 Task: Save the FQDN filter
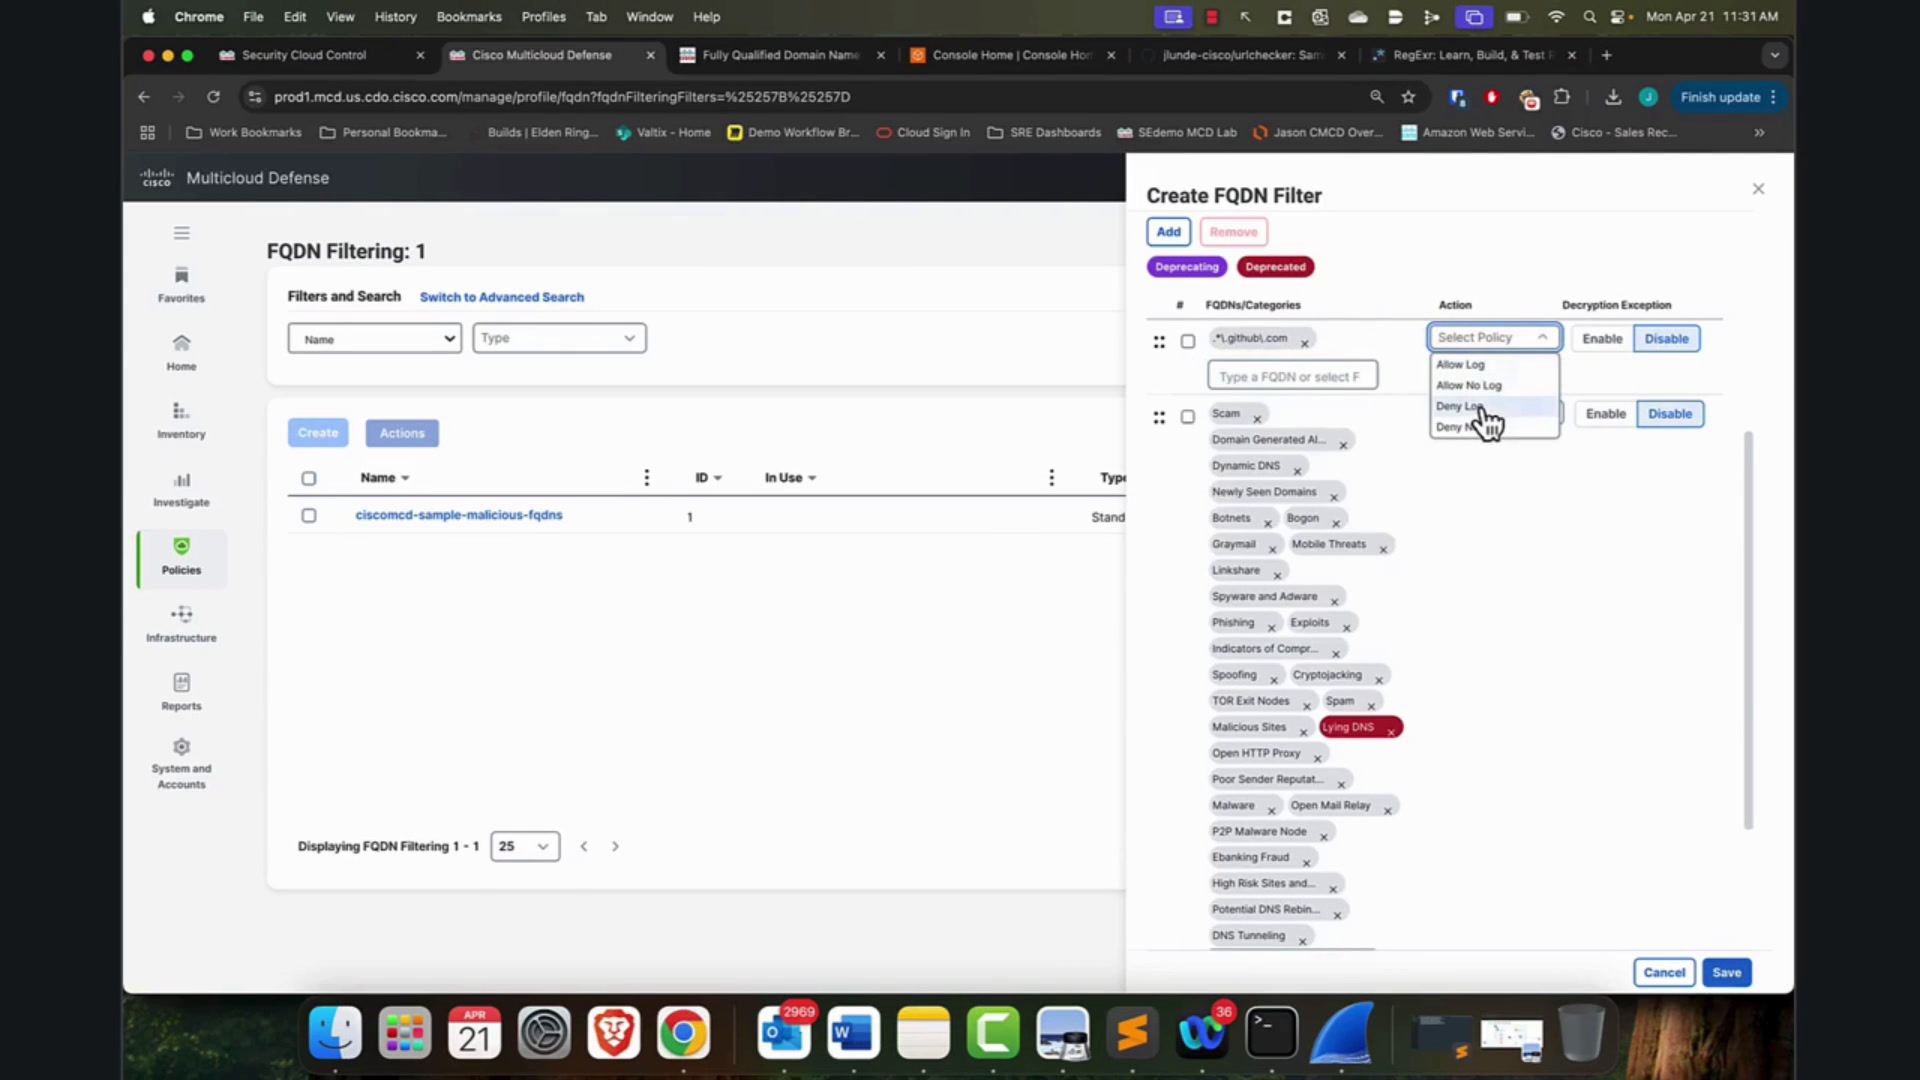[1726, 973]
